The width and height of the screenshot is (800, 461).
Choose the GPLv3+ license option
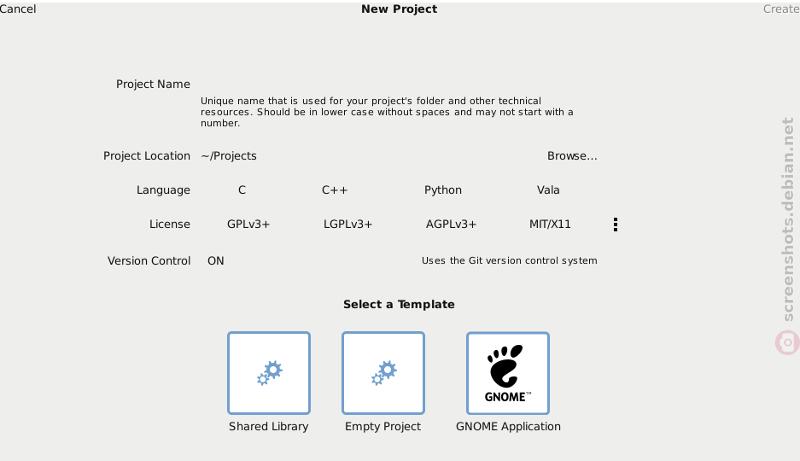[248, 224]
